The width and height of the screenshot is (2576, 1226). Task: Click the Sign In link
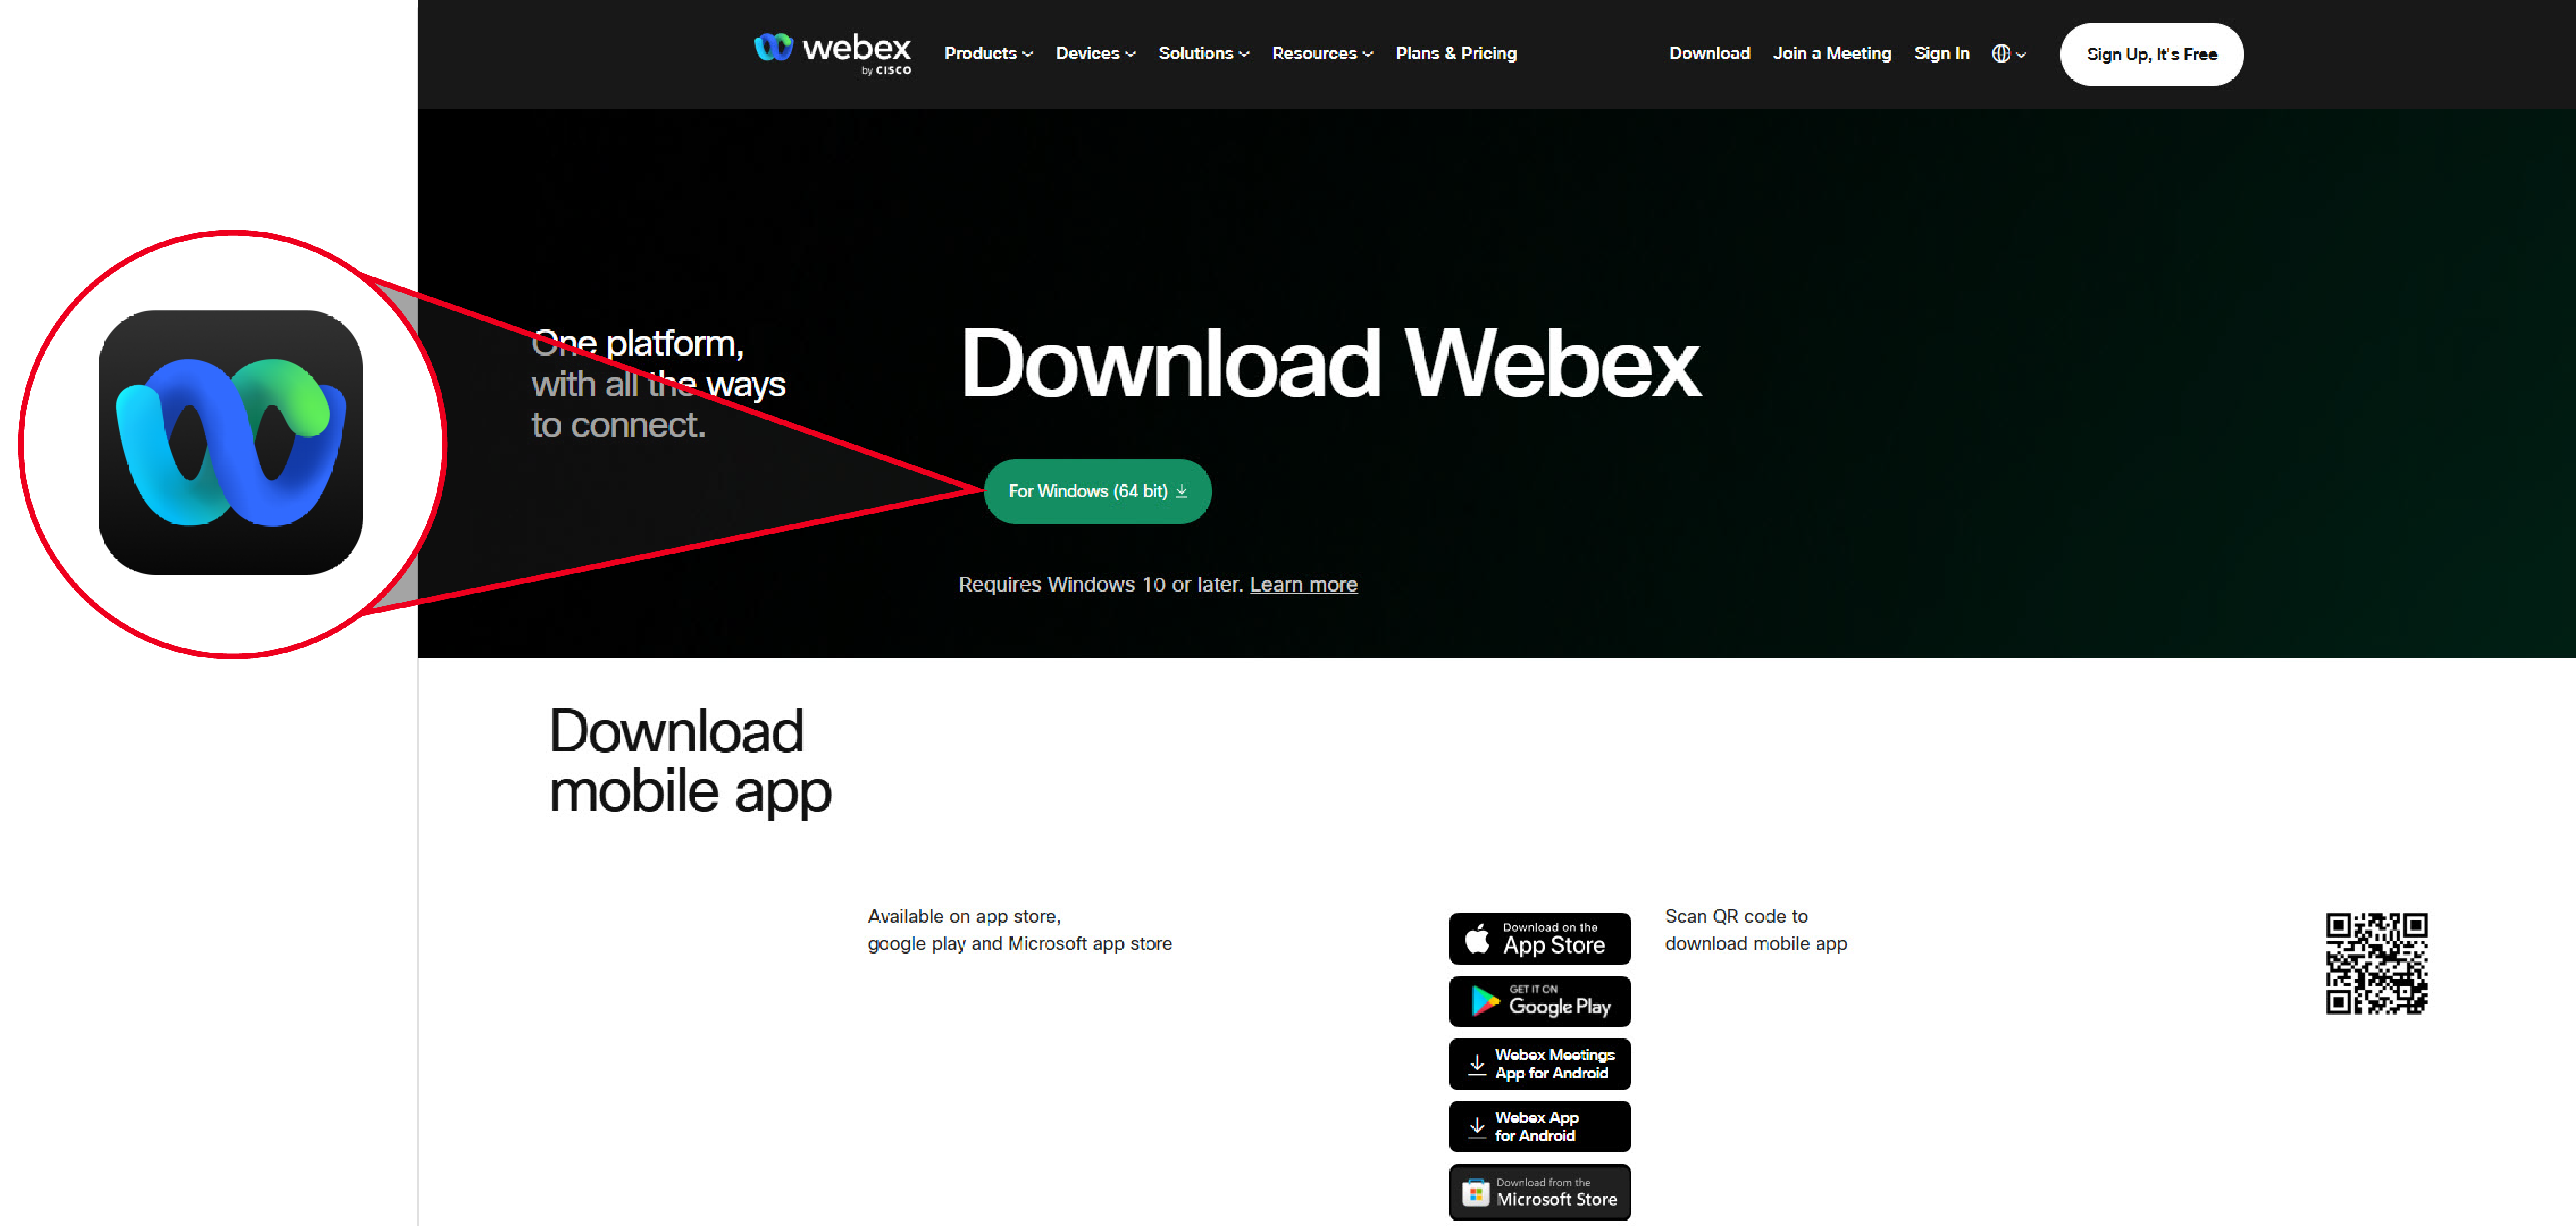coord(1941,54)
